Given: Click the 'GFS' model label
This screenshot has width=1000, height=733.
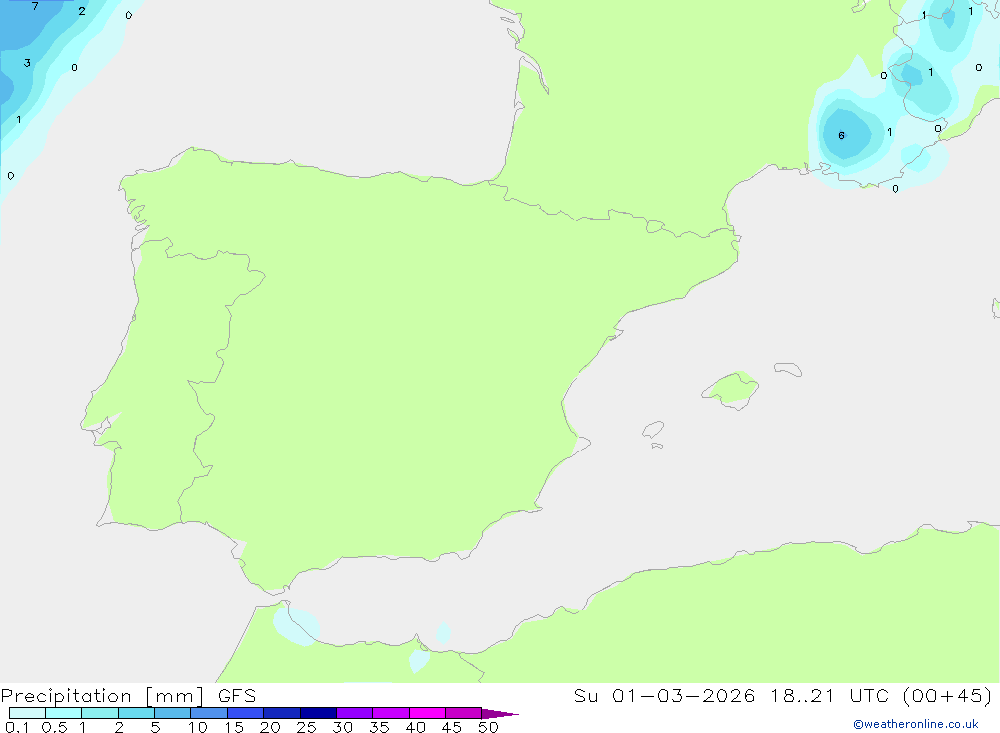Looking at the screenshot, I should (x=237, y=696).
